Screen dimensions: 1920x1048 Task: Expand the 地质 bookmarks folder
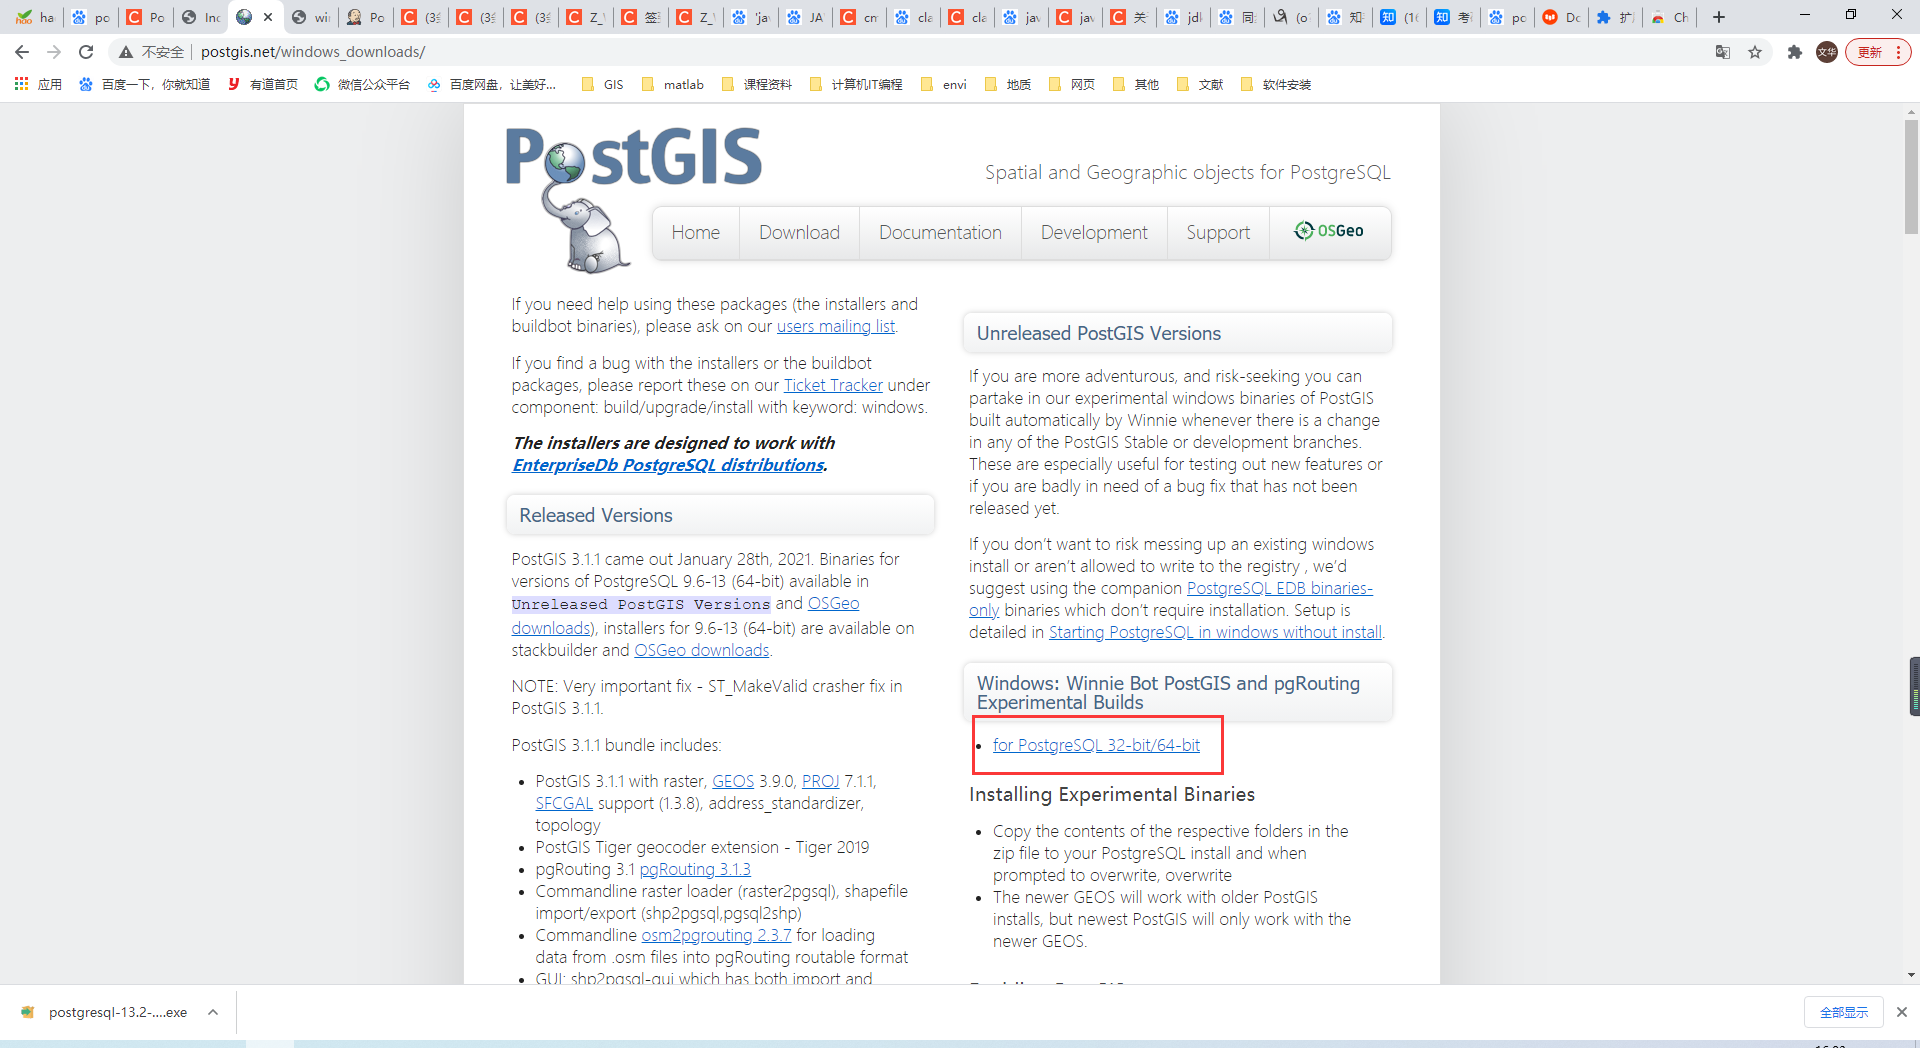(1007, 85)
